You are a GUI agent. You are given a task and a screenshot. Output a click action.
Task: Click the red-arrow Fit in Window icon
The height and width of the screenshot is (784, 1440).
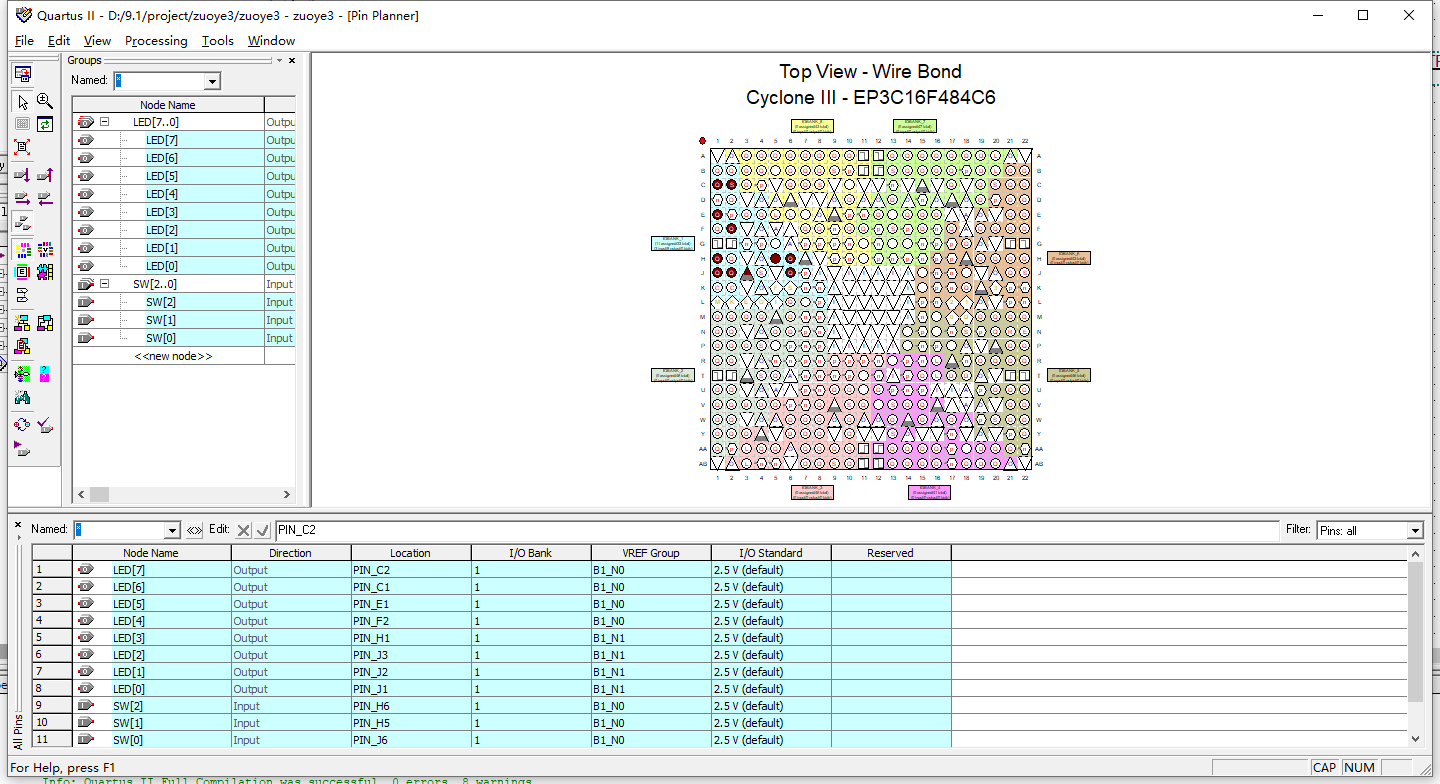click(22, 147)
